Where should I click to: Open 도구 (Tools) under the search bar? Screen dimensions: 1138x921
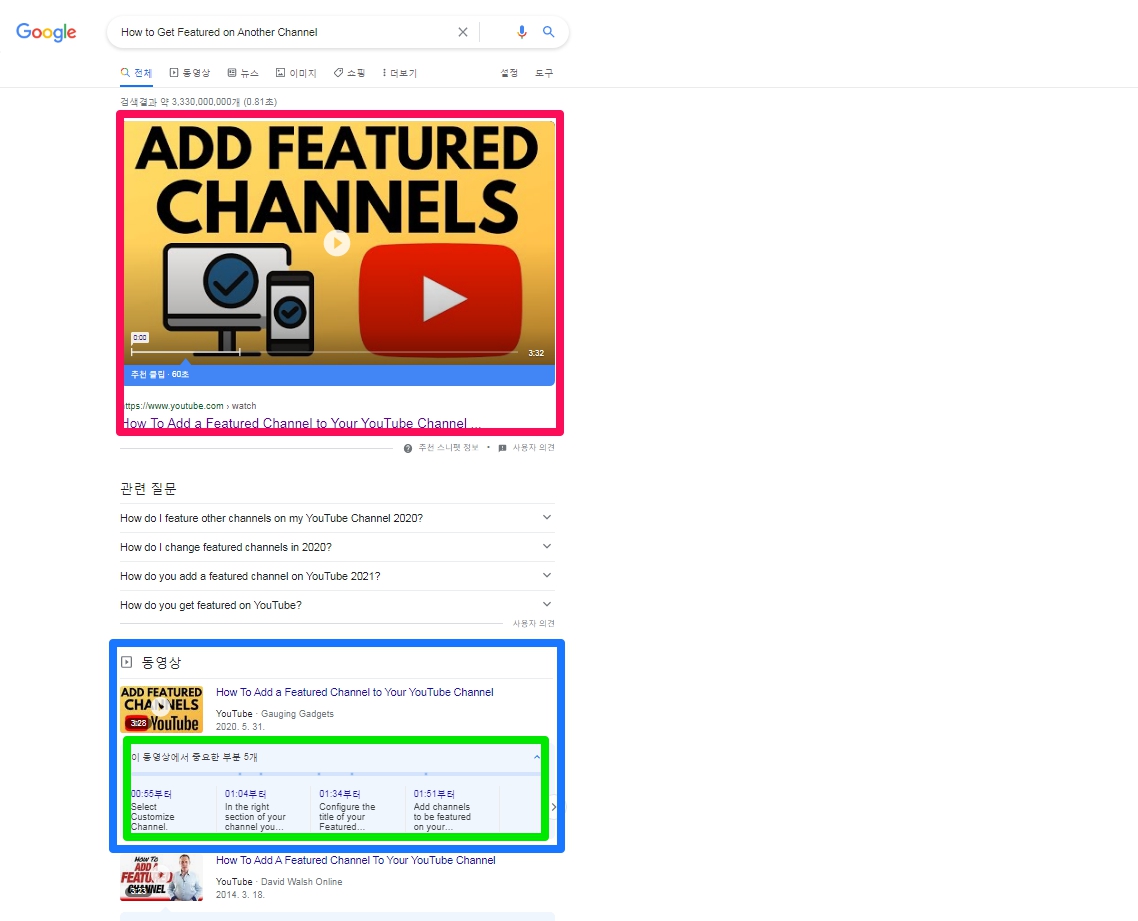pos(544,73)
